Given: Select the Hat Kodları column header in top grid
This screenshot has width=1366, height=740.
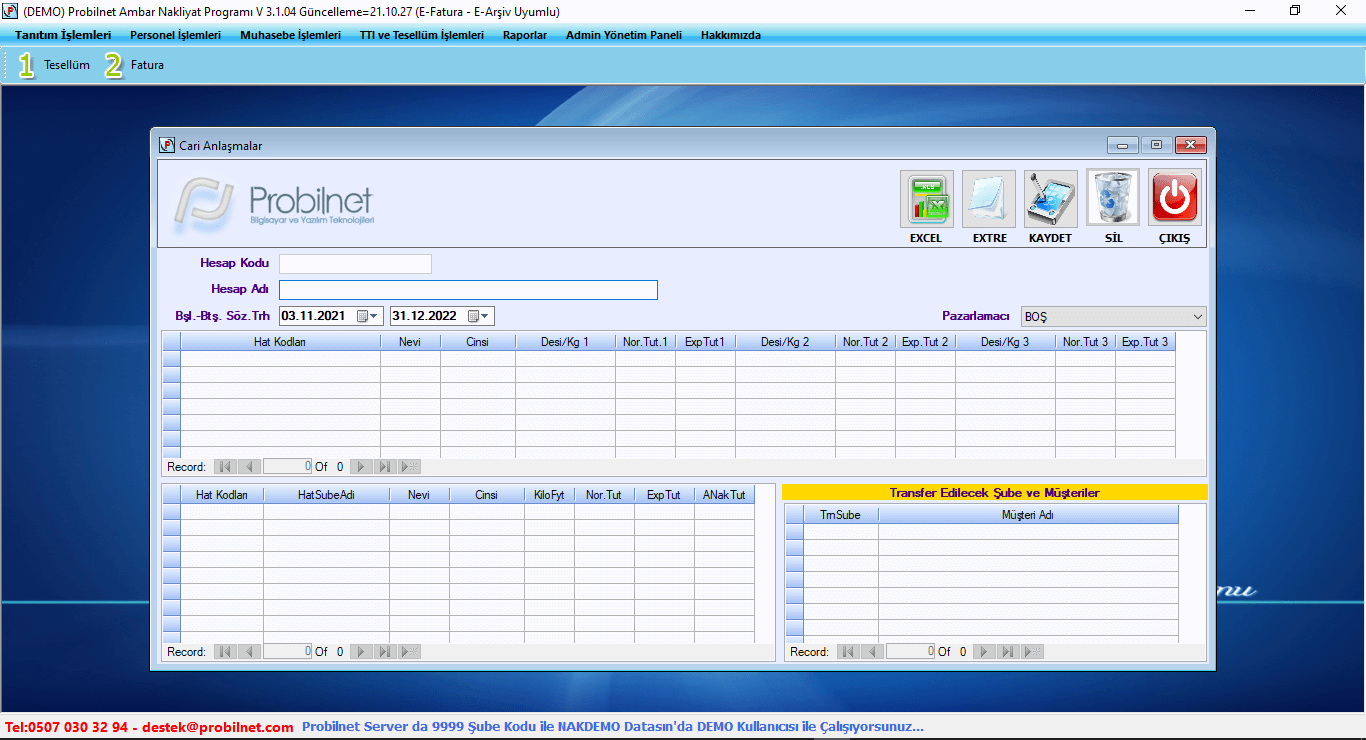Looking at the screenshot, I should (280, 342).
